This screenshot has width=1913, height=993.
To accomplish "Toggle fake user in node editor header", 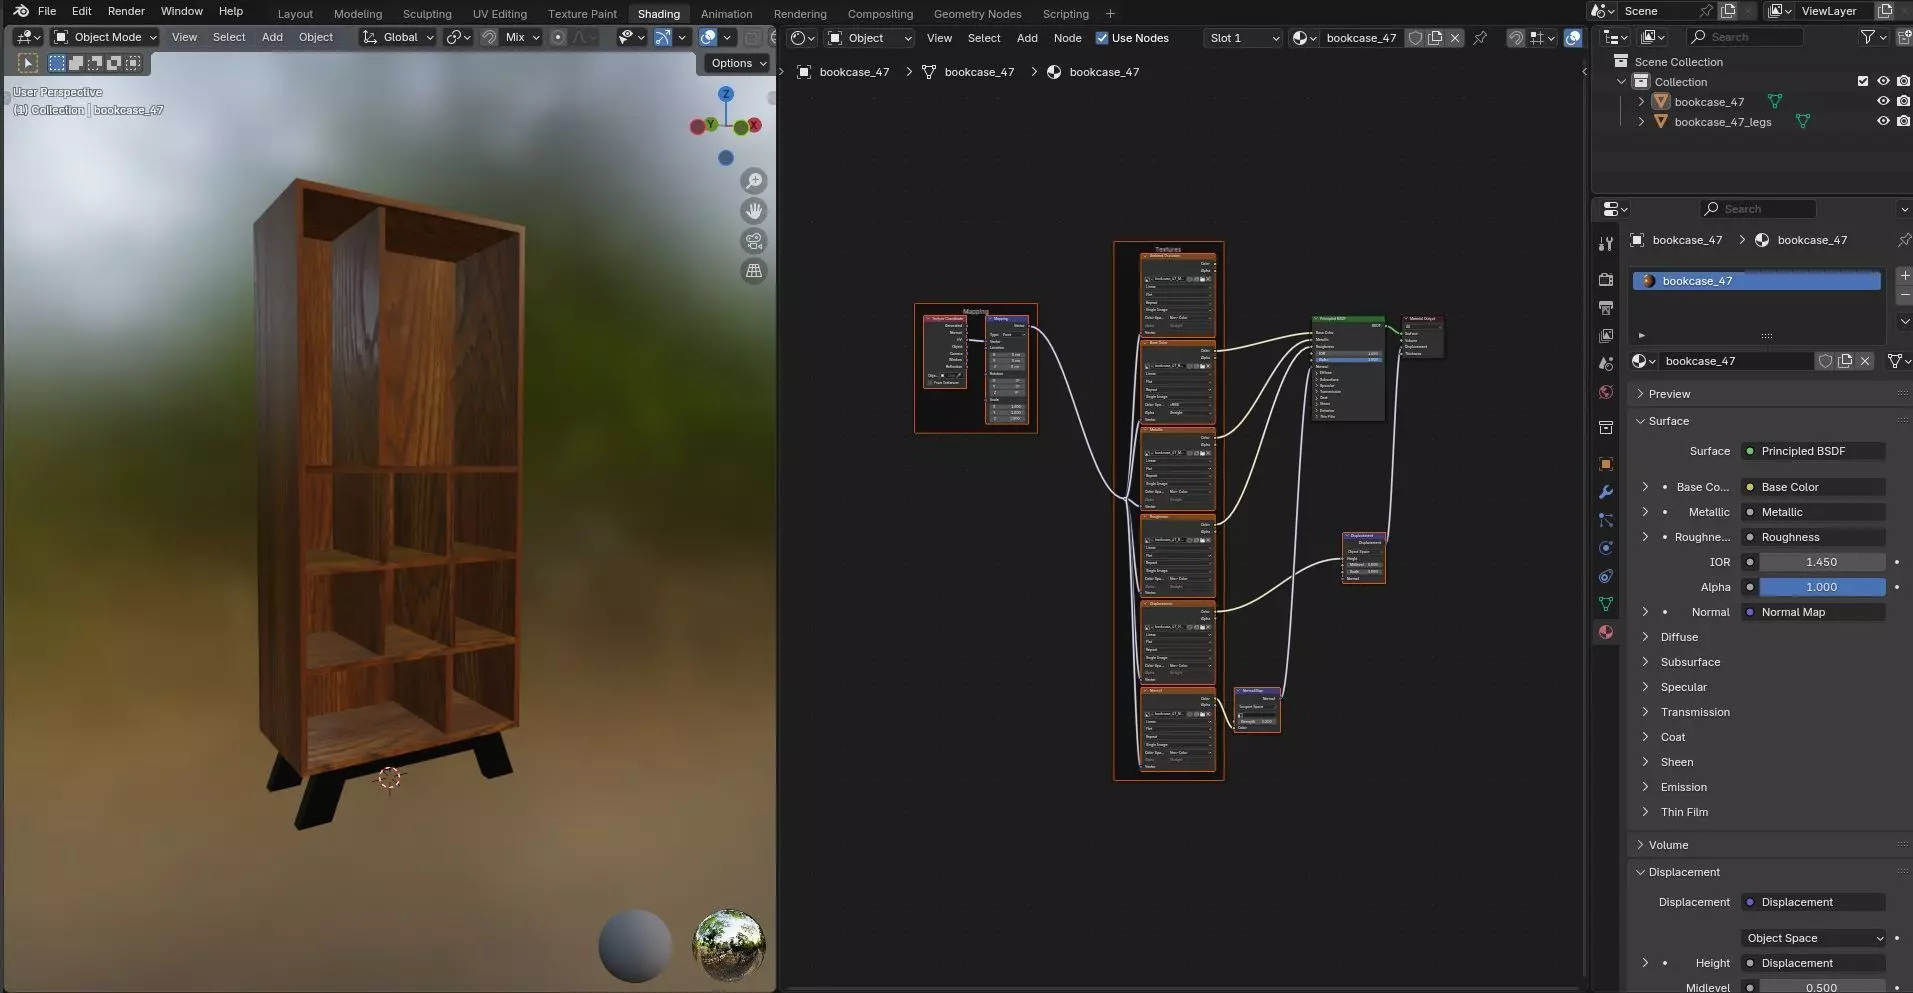I will [x=1415, y=38].
